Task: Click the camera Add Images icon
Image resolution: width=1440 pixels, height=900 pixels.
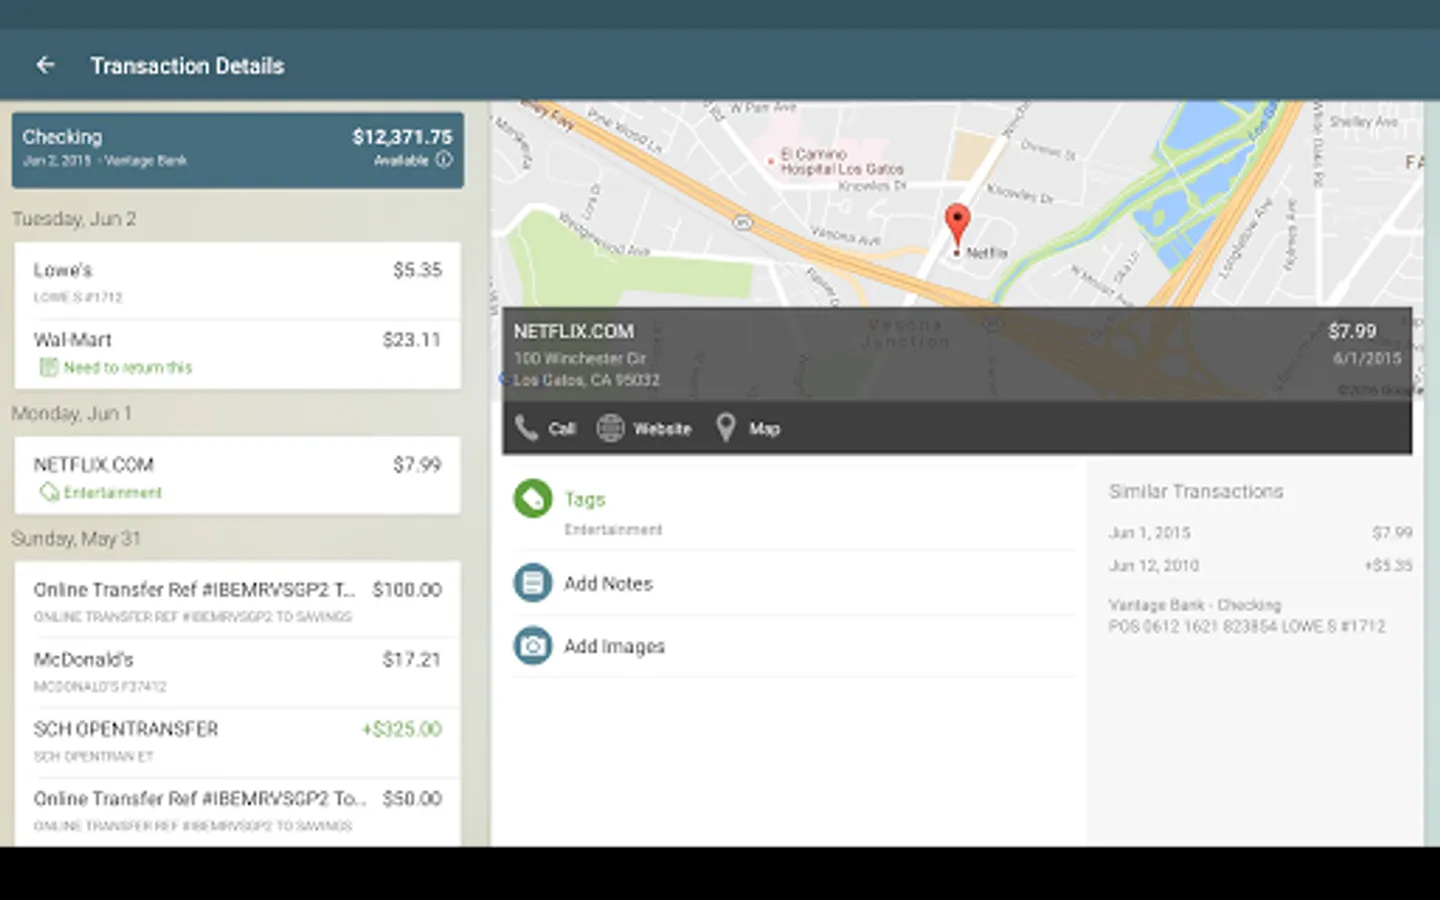Action: pos(533,646)
